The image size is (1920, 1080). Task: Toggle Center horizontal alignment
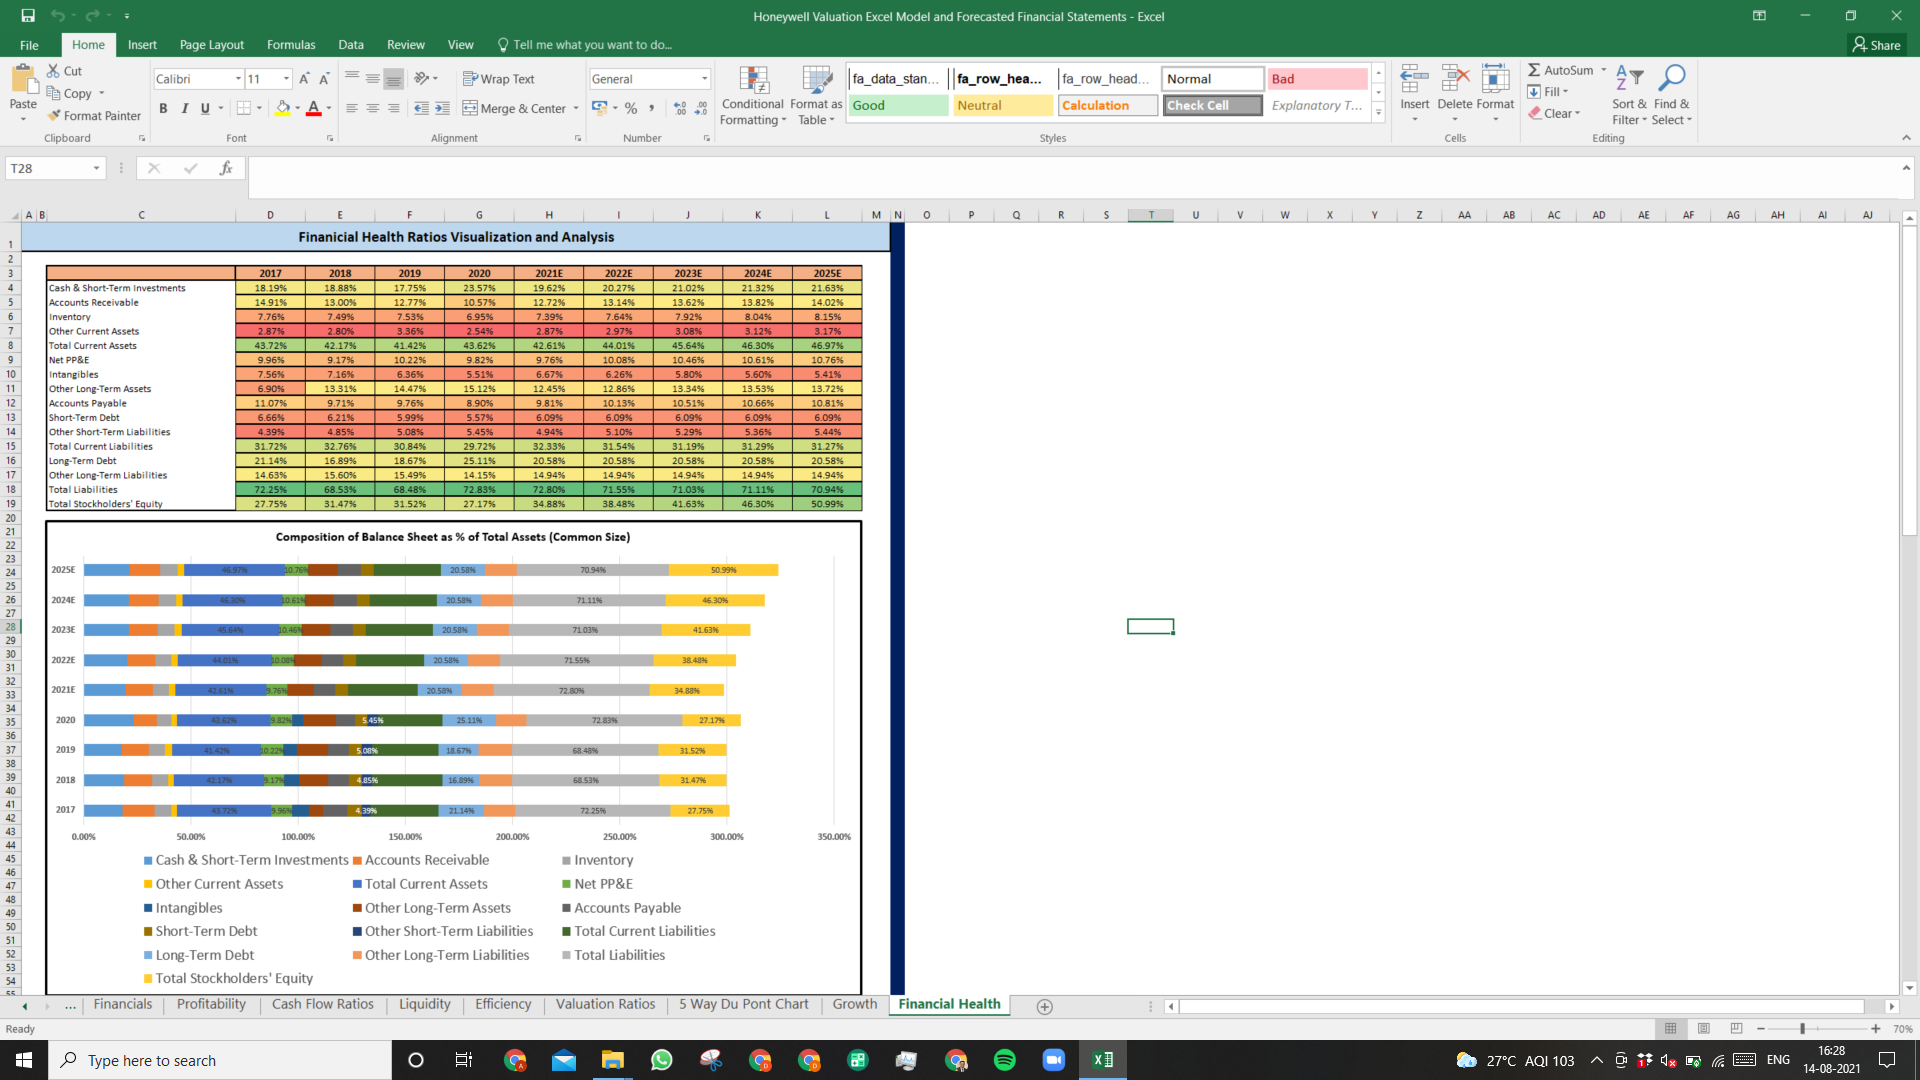[x=372, y=108]
